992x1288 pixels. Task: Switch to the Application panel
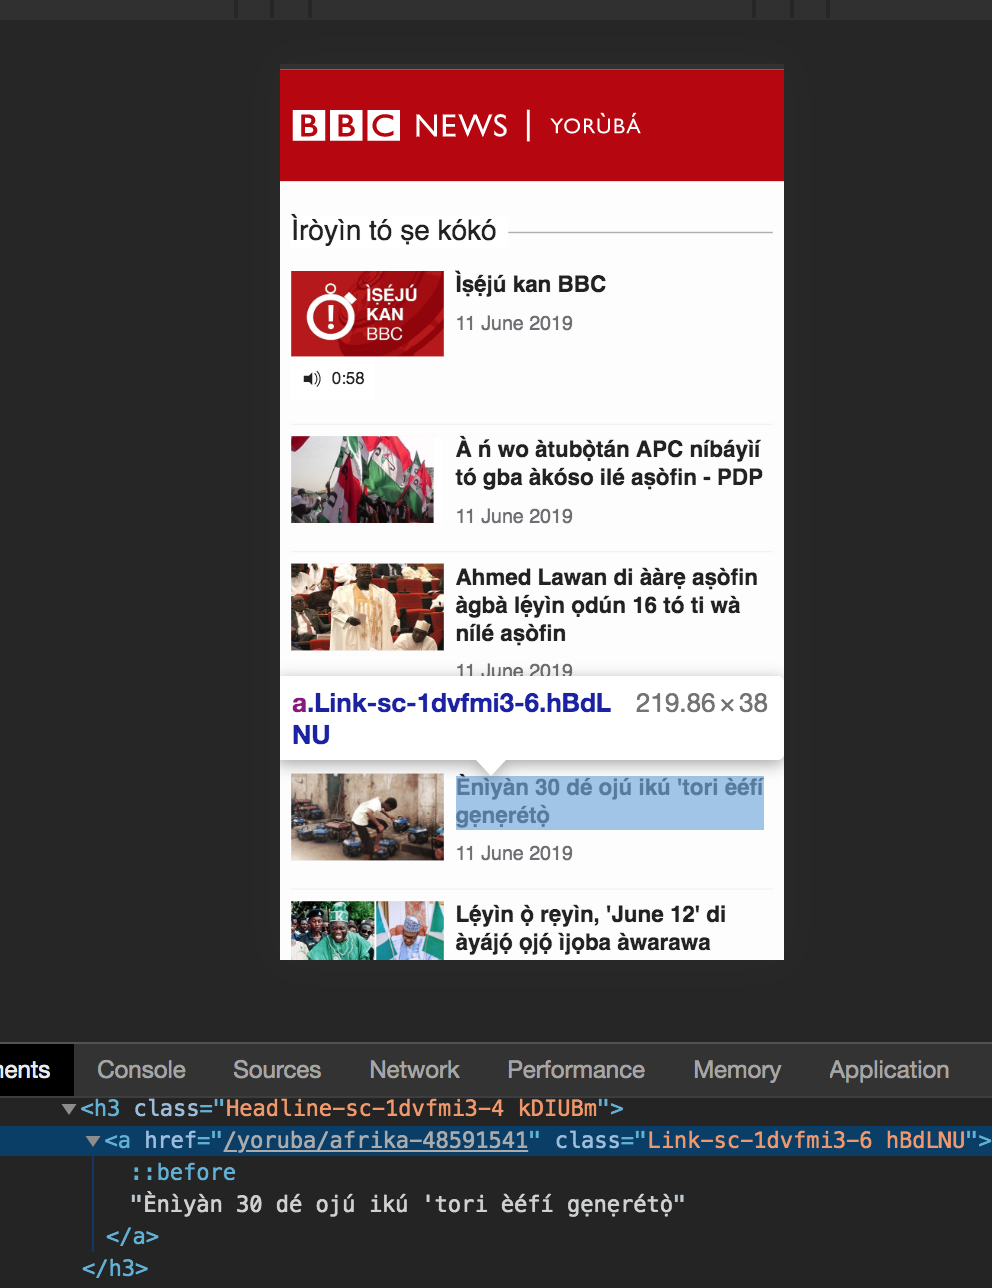887,1069
